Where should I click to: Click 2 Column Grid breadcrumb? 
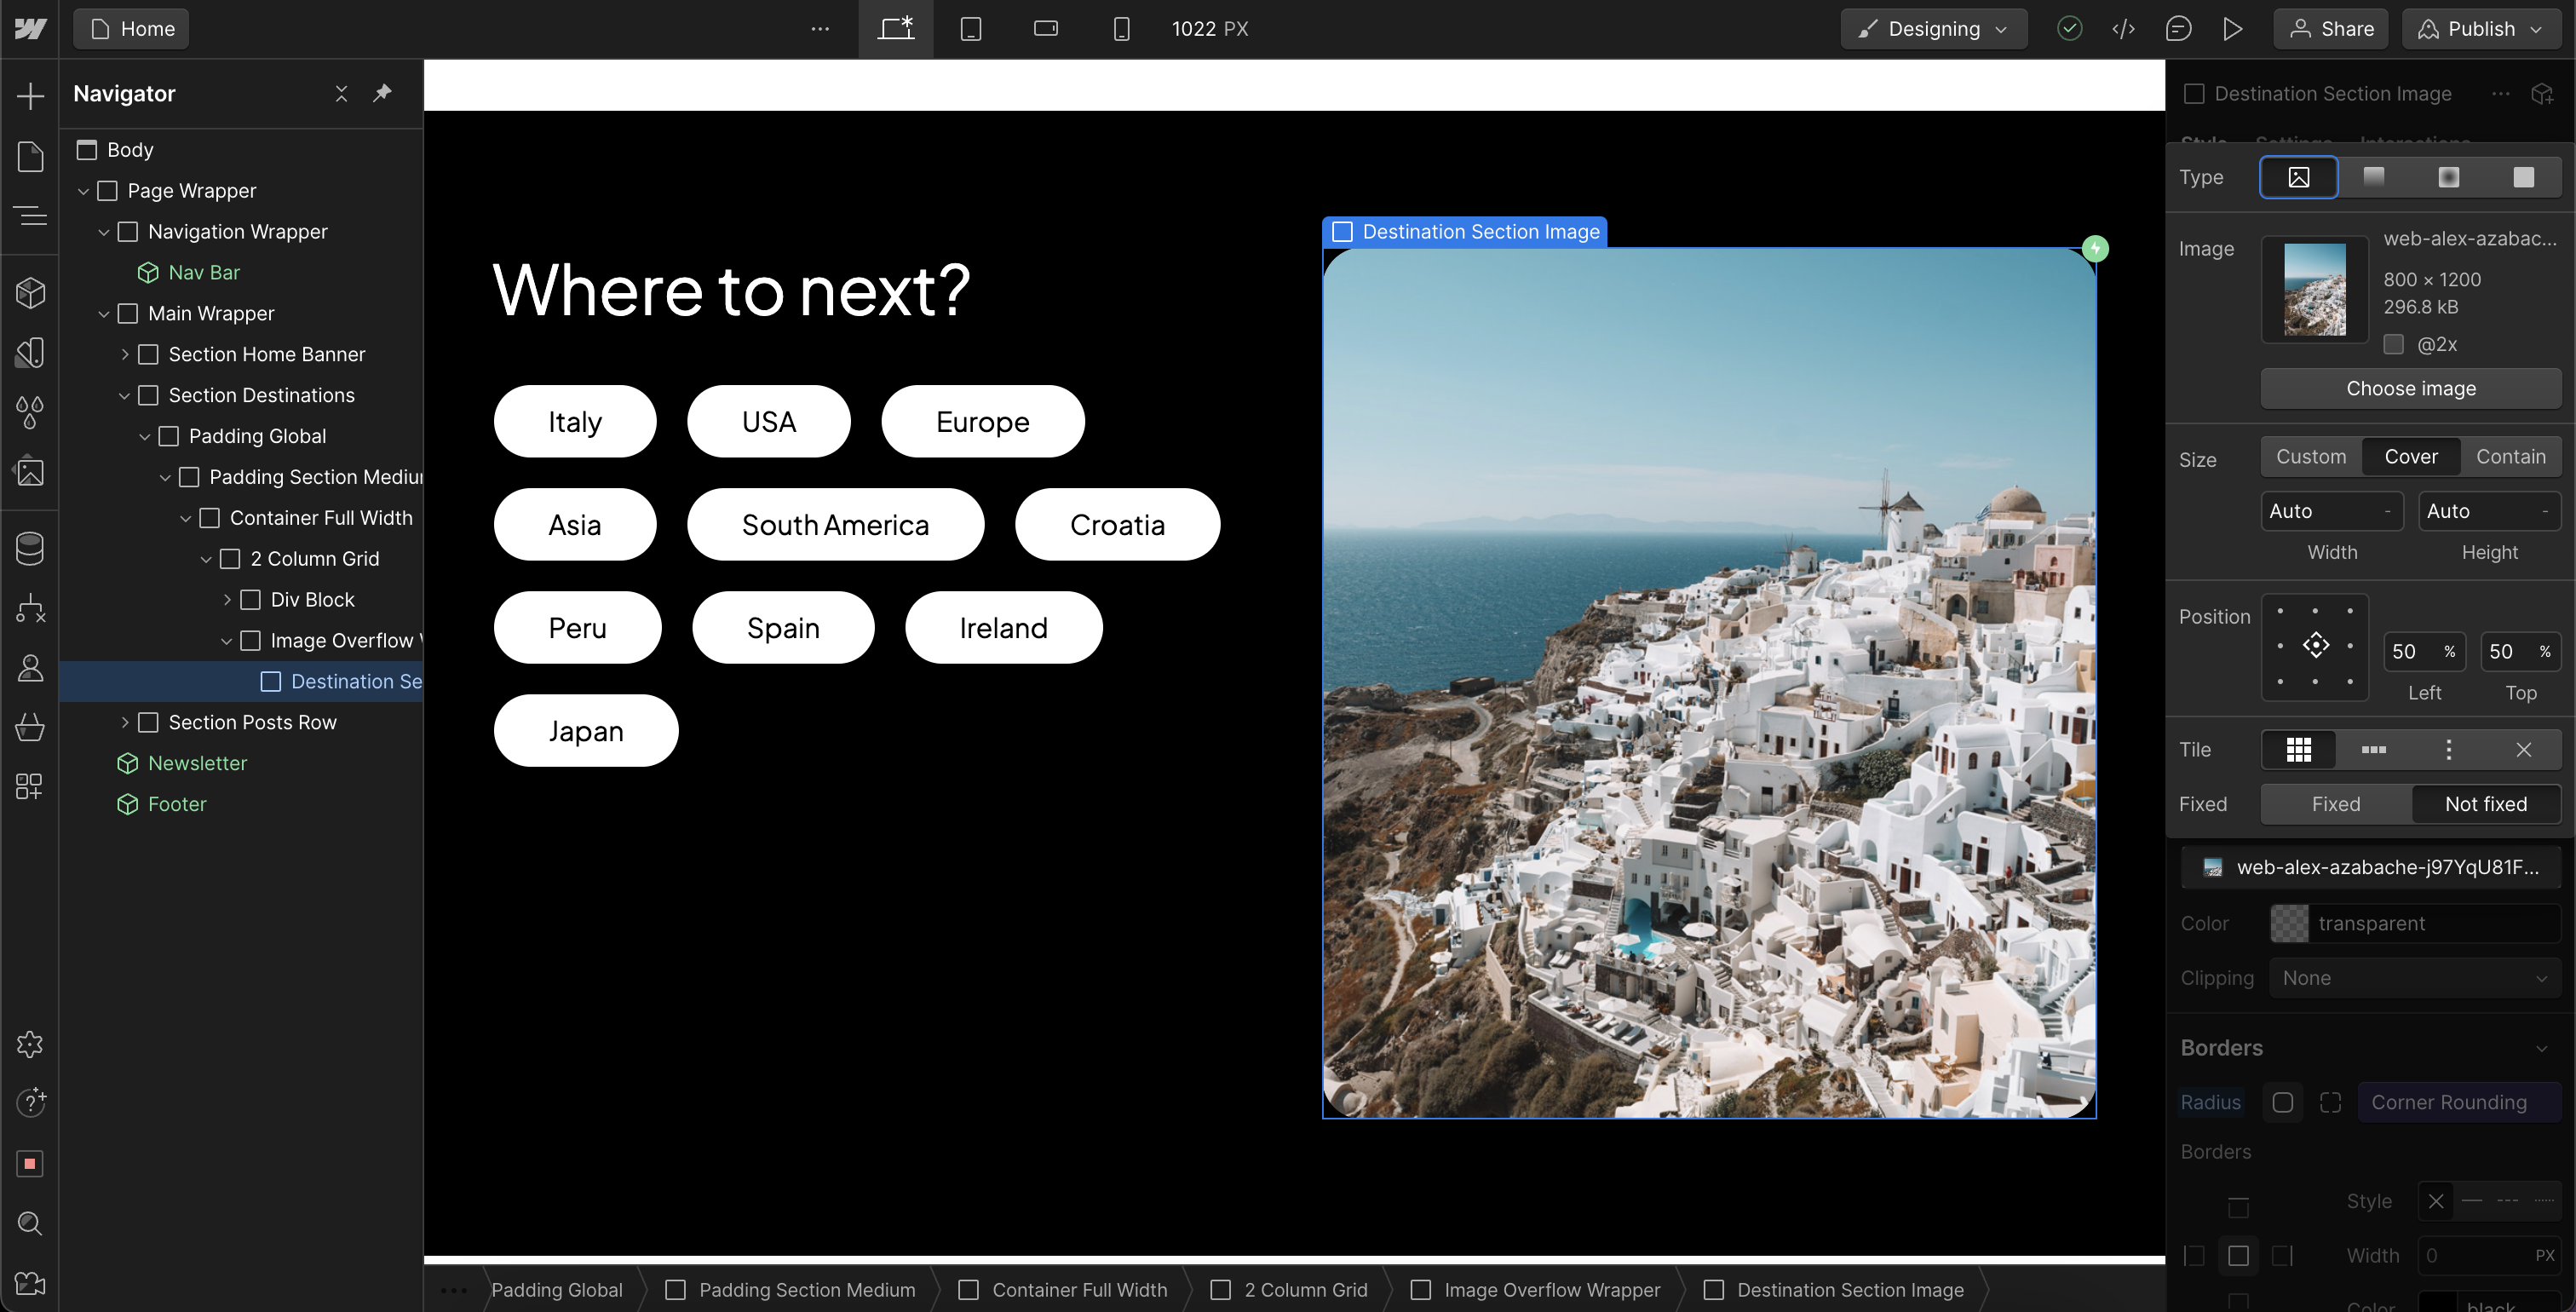(1305, 1290)
